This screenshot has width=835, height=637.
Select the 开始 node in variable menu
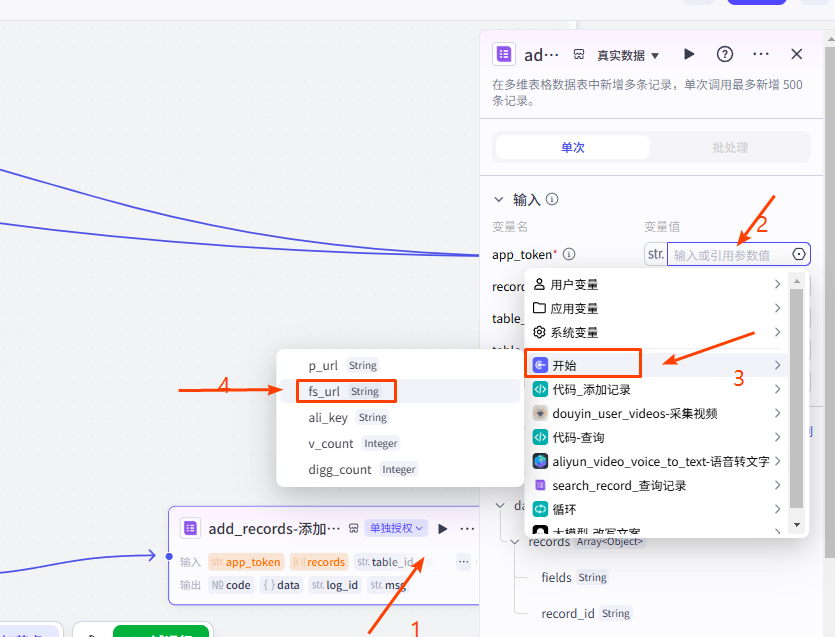click(657, 365)
